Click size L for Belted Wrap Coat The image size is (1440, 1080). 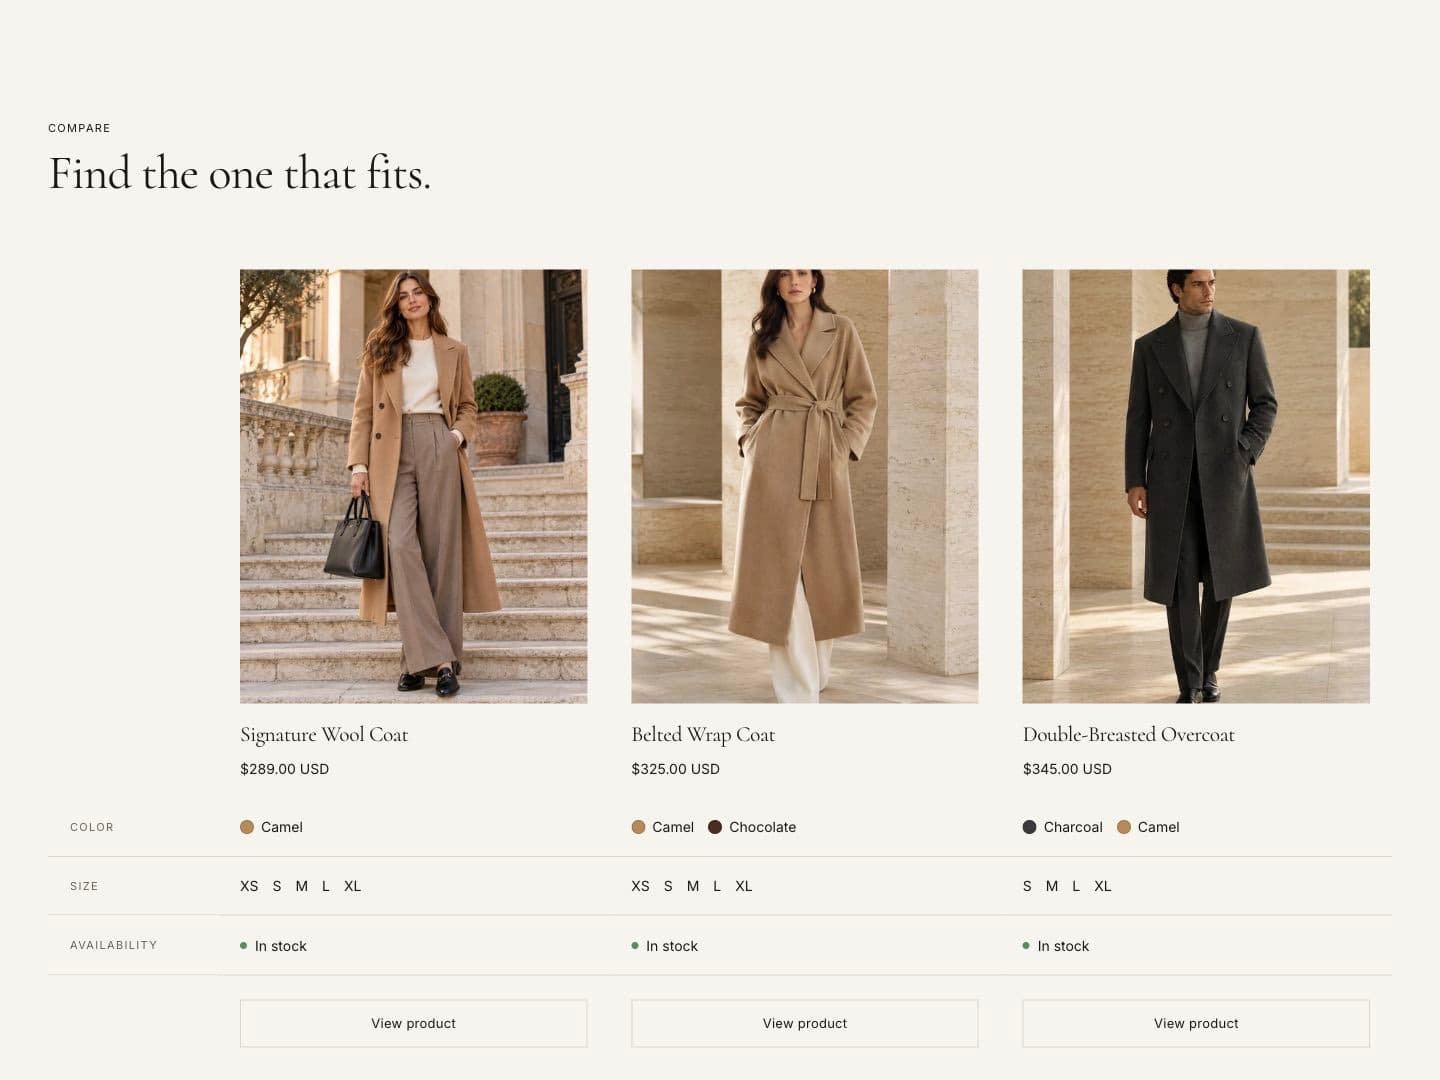point(717,886)
